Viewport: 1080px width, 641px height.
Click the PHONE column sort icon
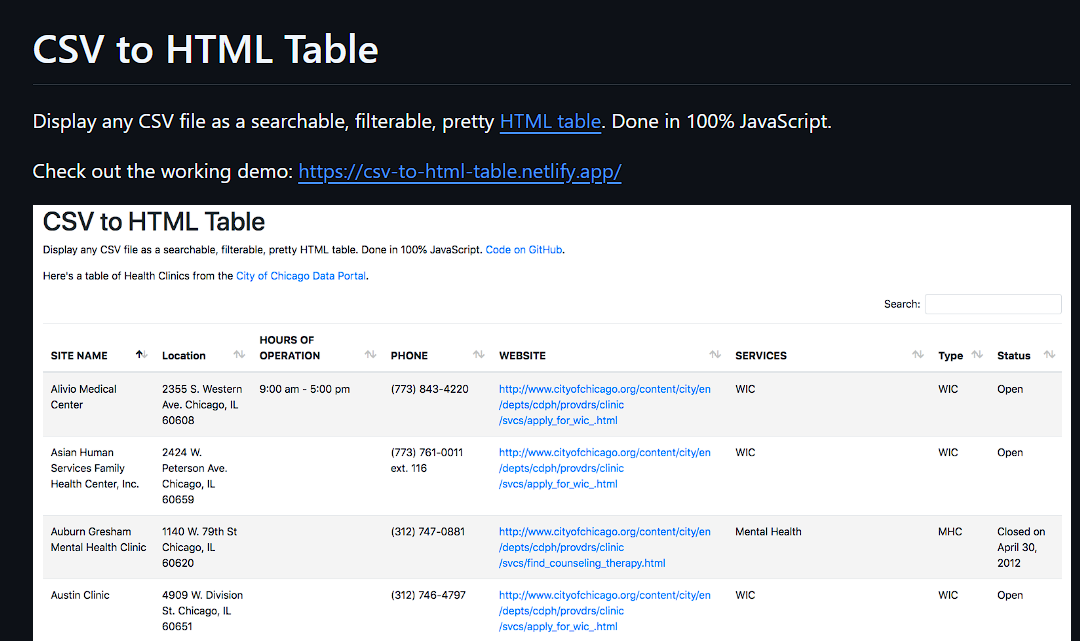[479, 355]
